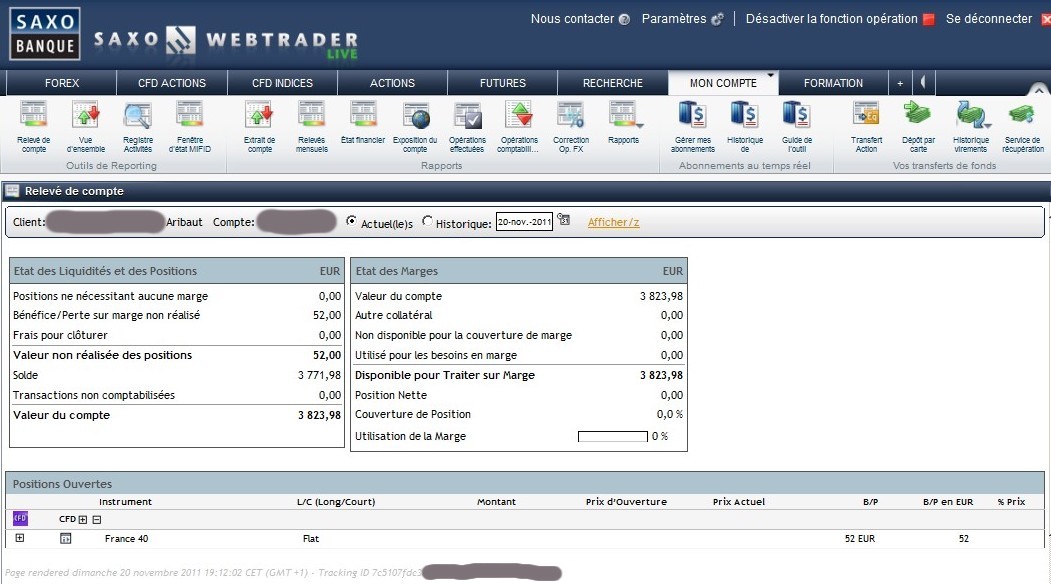This screenshot has height=584, width=1051.
Task: Click the Nous contacter link
Action: pos(572,19)
